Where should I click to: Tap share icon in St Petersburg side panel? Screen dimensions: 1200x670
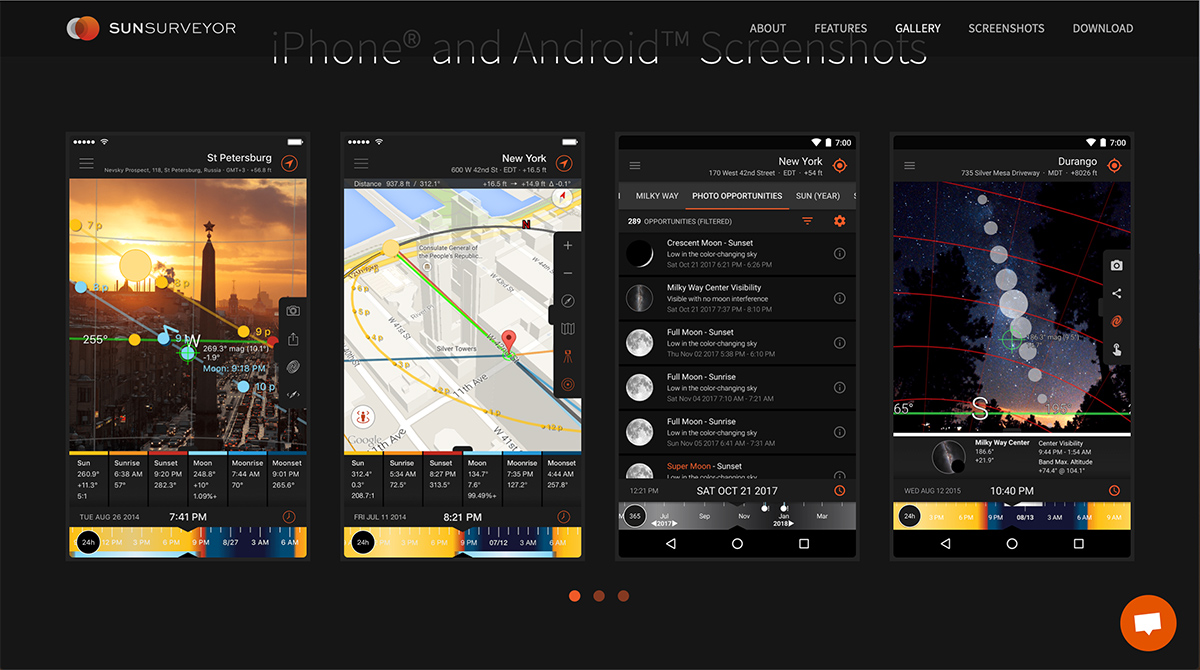[x=293, y=339]
